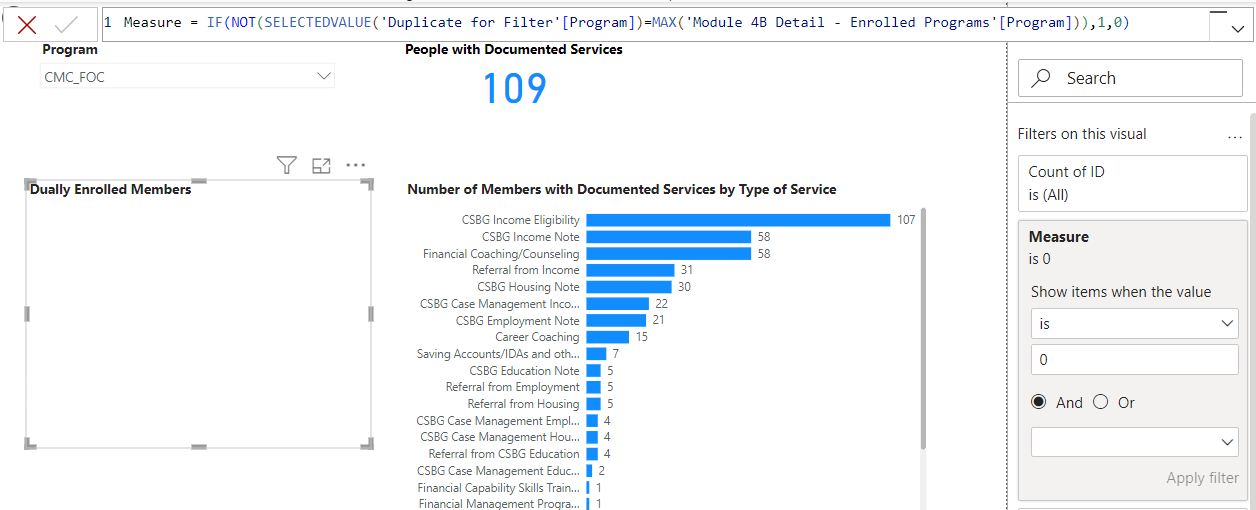The width and height of the screenshot is (1256, 510).
Task: Open ellipsis next to Filters on this visual
Action: click(1235, 135)
